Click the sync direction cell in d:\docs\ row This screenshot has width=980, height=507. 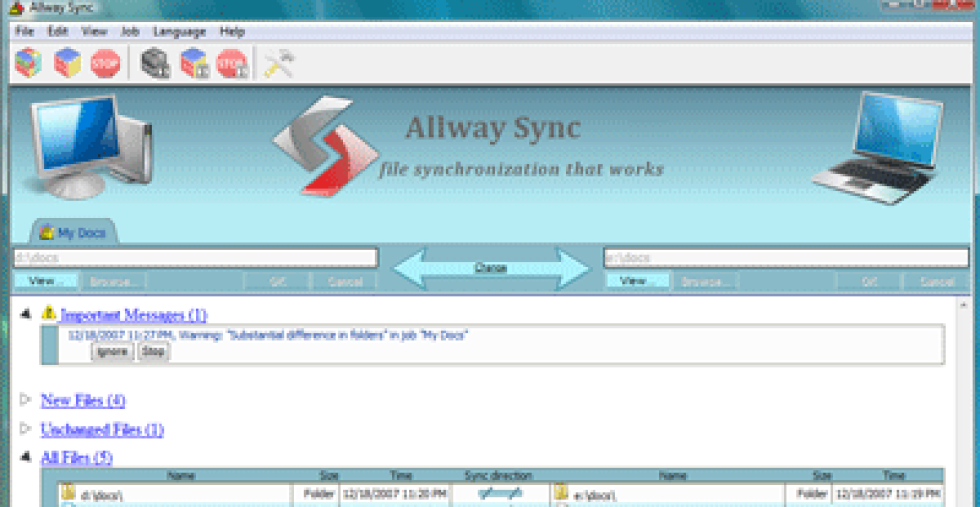(499, 493)
